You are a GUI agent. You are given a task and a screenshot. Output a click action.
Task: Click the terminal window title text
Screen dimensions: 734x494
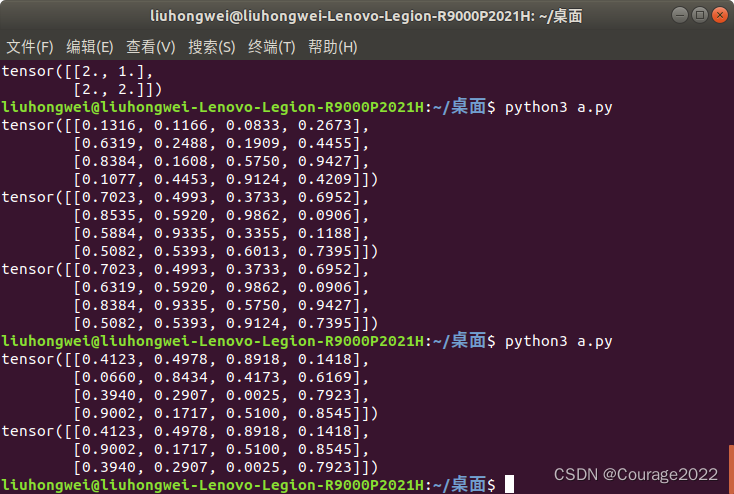point(366,16)
